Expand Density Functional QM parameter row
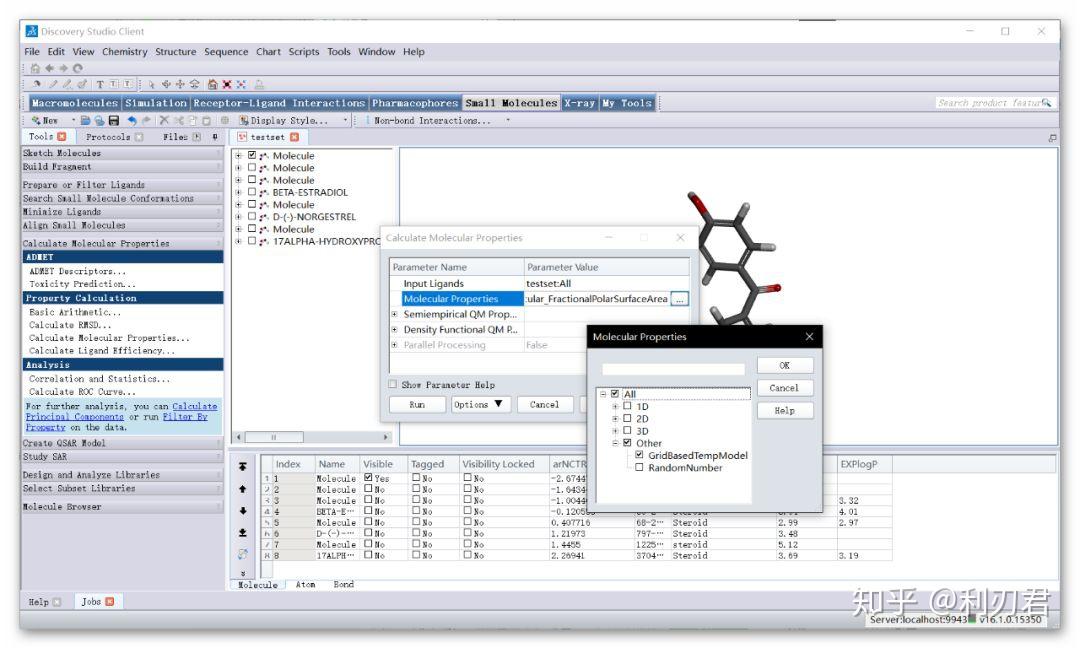The width and height of the screenshot is (1080, 648). pyautogui.click(x=395, y=330)
